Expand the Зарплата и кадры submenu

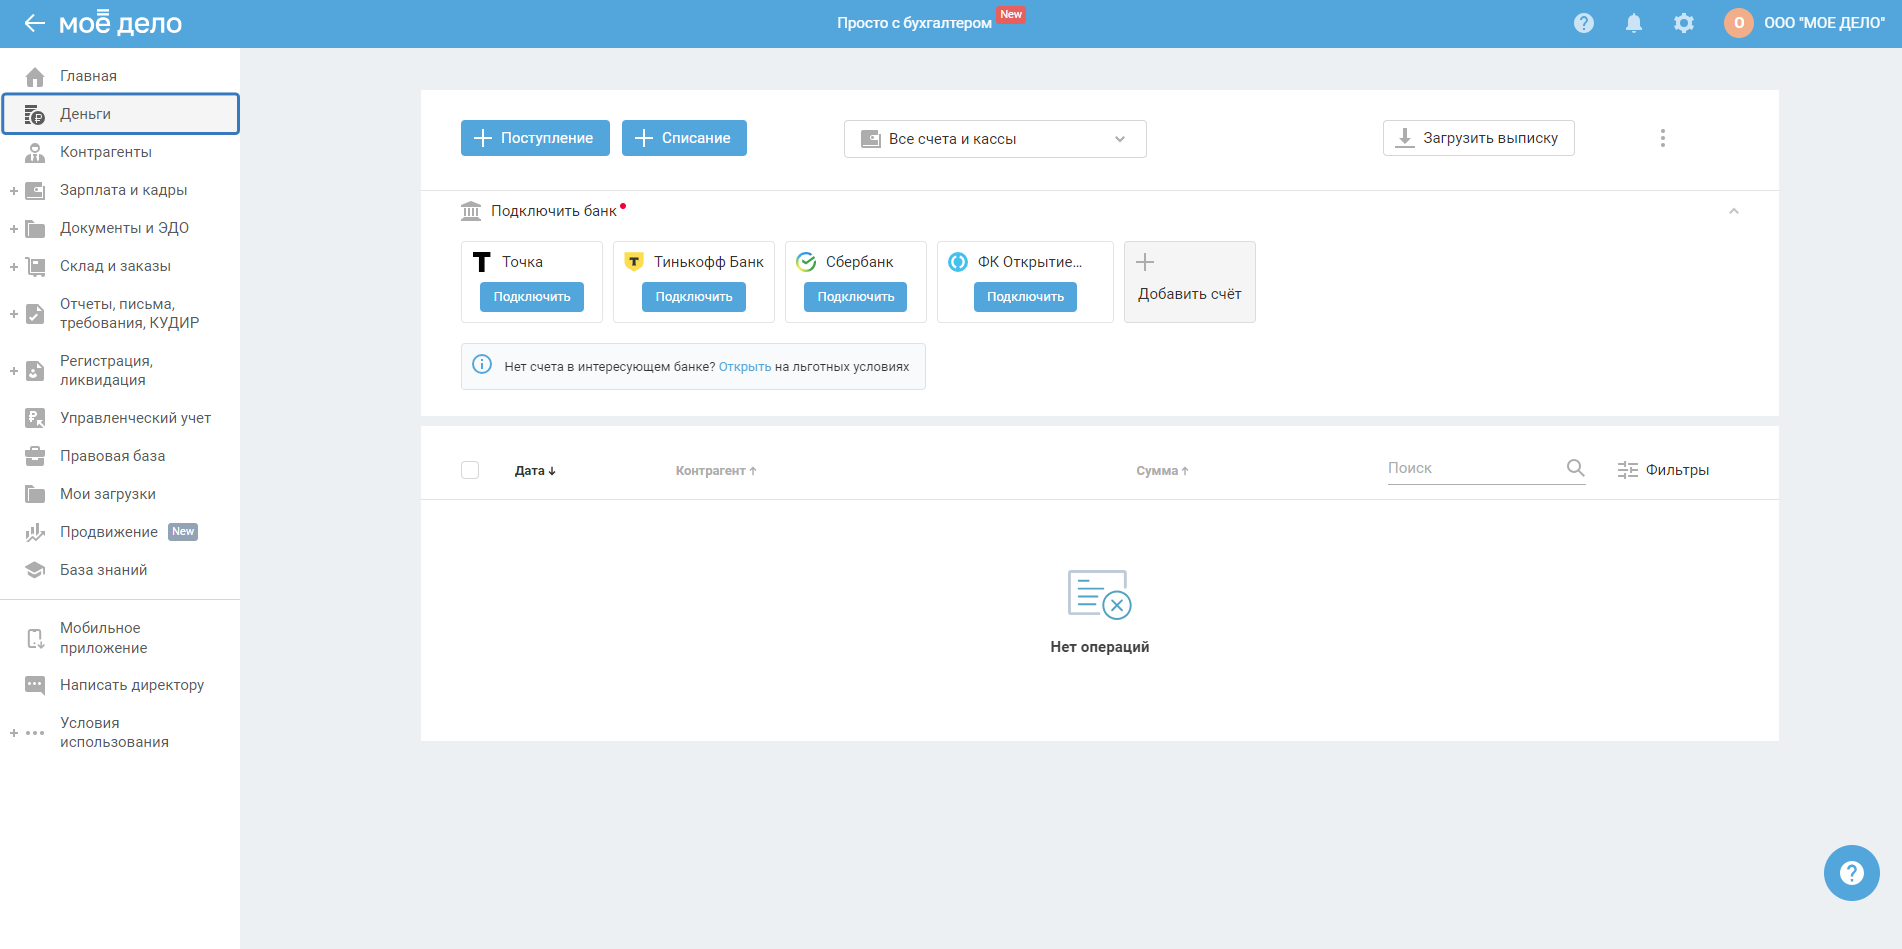click(x=14, y=190)
